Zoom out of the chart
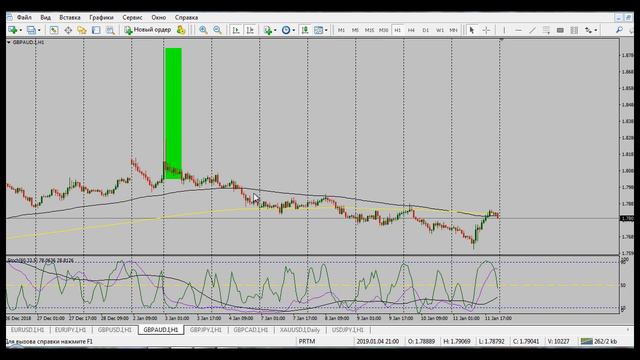Image resolution: width=640 pixels, height=360 pixels. (217, 30)
